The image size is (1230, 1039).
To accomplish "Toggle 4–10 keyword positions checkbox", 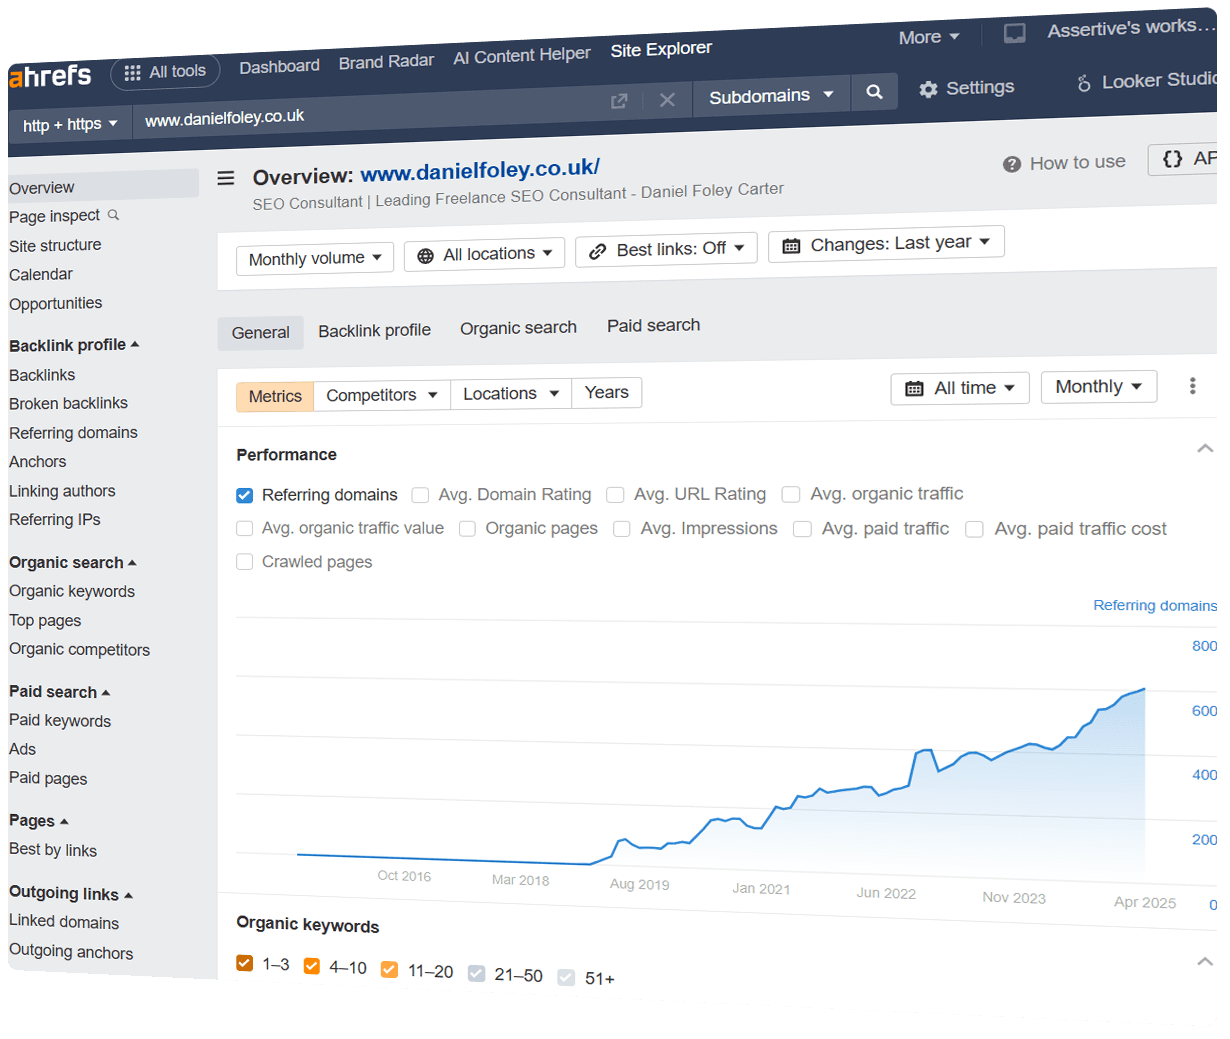I will click(x=311, y=966).
